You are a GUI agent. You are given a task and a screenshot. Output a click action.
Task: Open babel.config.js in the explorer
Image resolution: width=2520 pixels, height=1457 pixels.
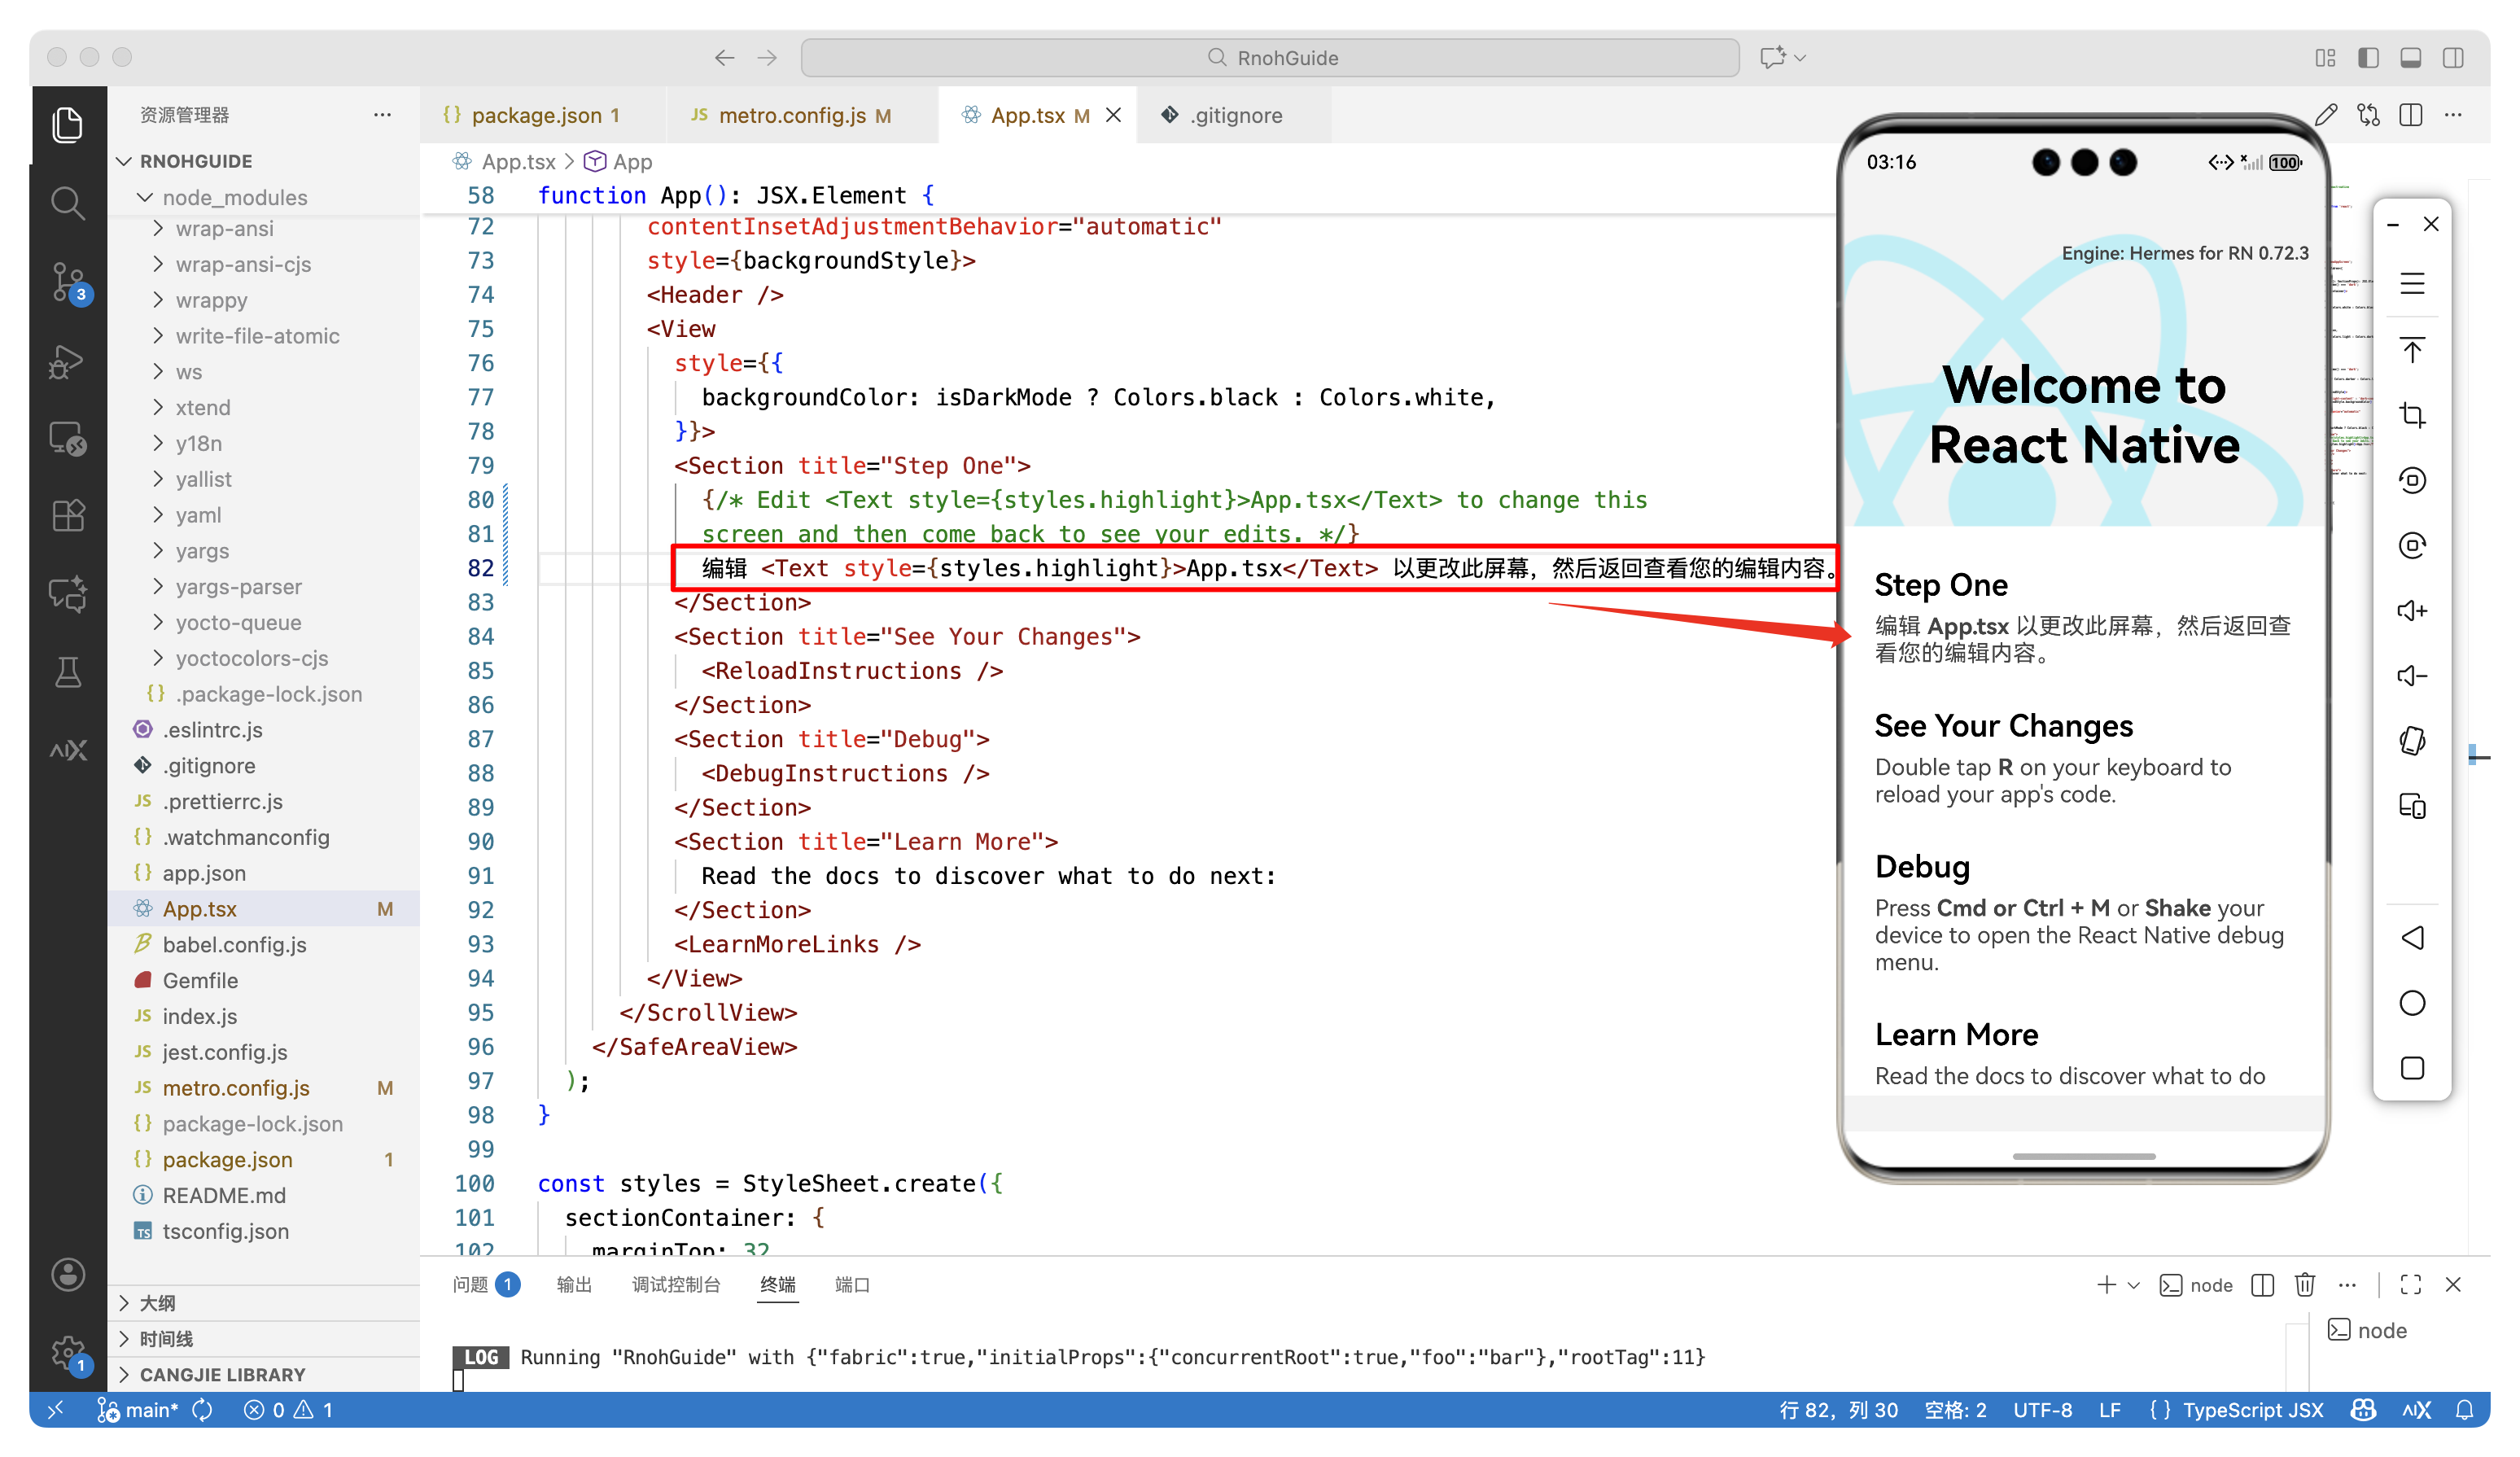tap(234, 945)
